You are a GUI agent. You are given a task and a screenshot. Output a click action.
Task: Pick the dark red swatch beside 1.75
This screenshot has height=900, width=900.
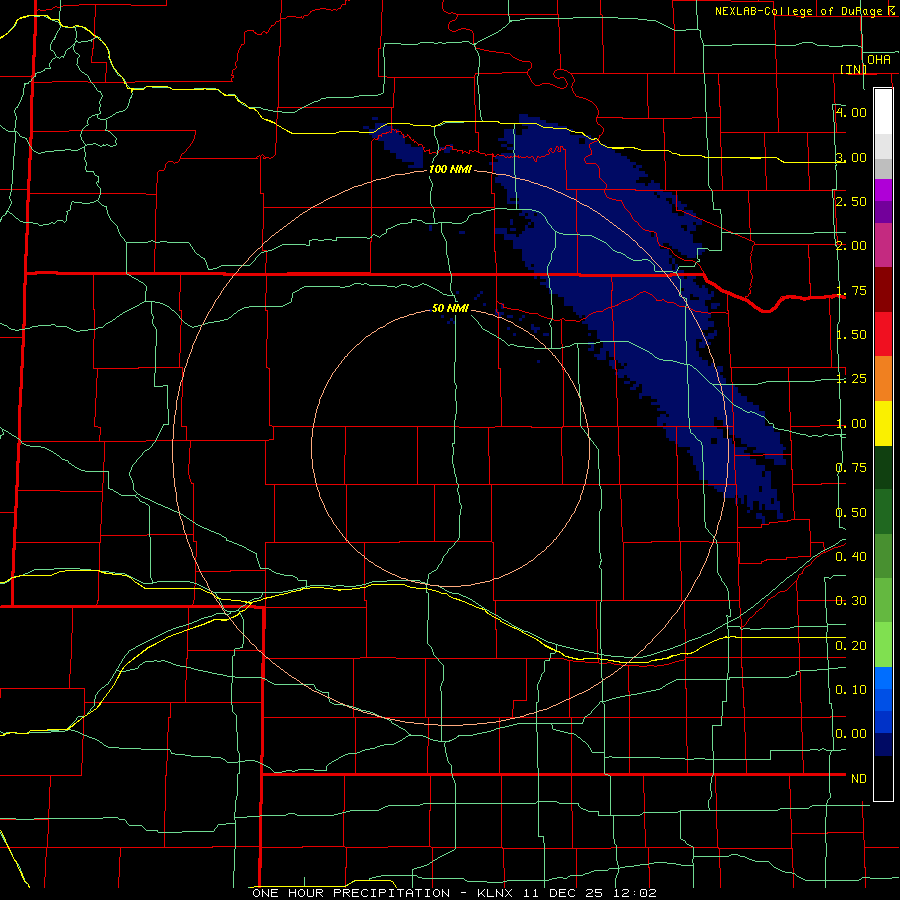click(x=883, y=289)
